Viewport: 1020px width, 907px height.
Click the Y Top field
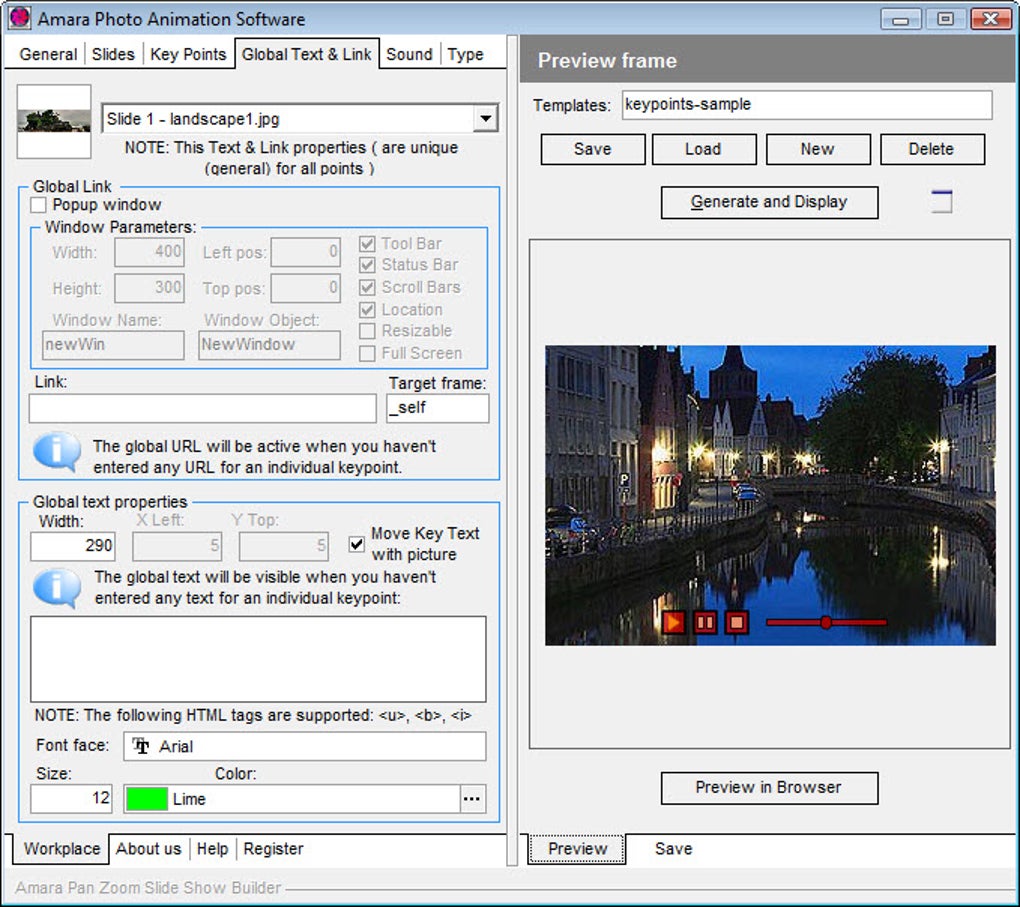click(284, 546)
